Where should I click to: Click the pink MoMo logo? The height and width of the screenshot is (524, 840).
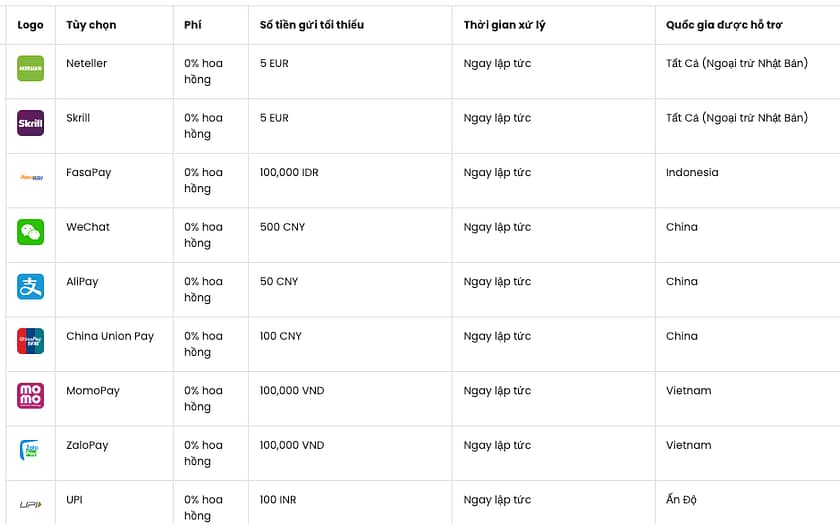click(31, 396)
